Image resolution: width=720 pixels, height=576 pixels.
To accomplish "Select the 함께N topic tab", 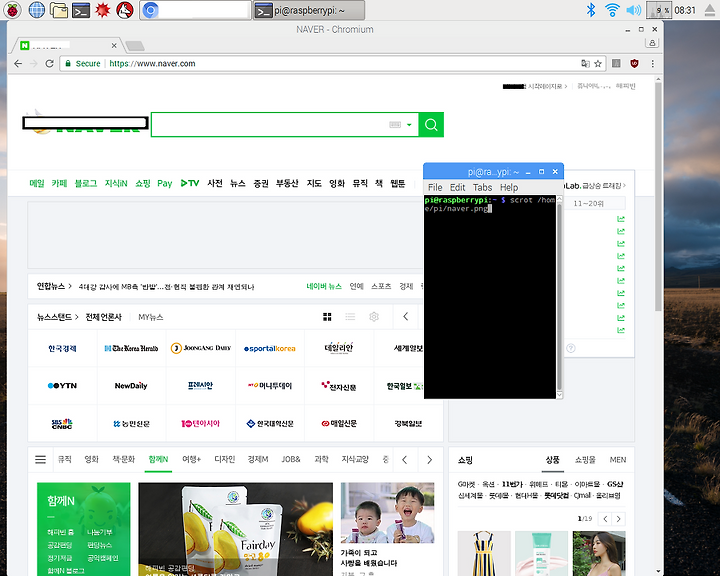I will tap(158, 459).
